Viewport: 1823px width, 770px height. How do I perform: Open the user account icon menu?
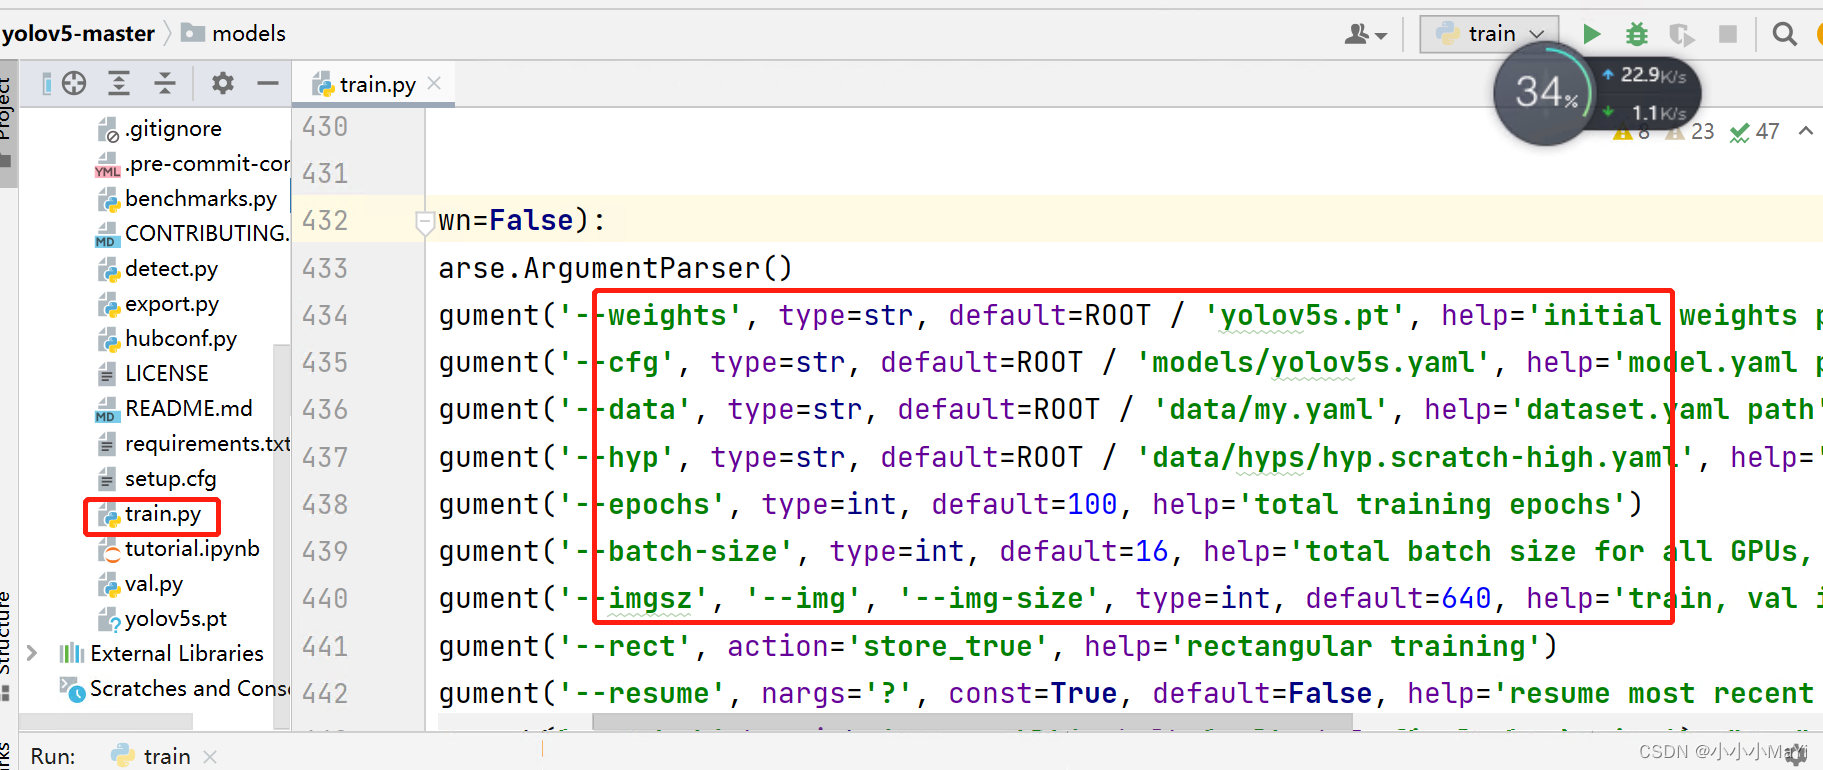[x=1365, y=35]
